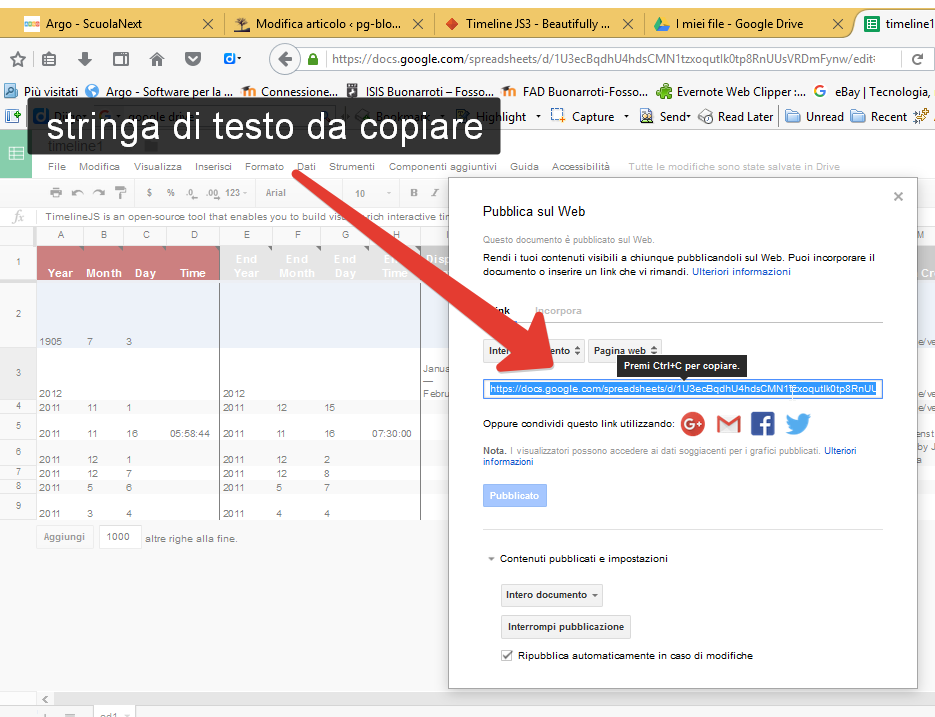Image resolution: width=935 pixels, height=717 pixels.
Task: Open the Componenti aggiuntivi menu
Action: (x=442, y=166)
